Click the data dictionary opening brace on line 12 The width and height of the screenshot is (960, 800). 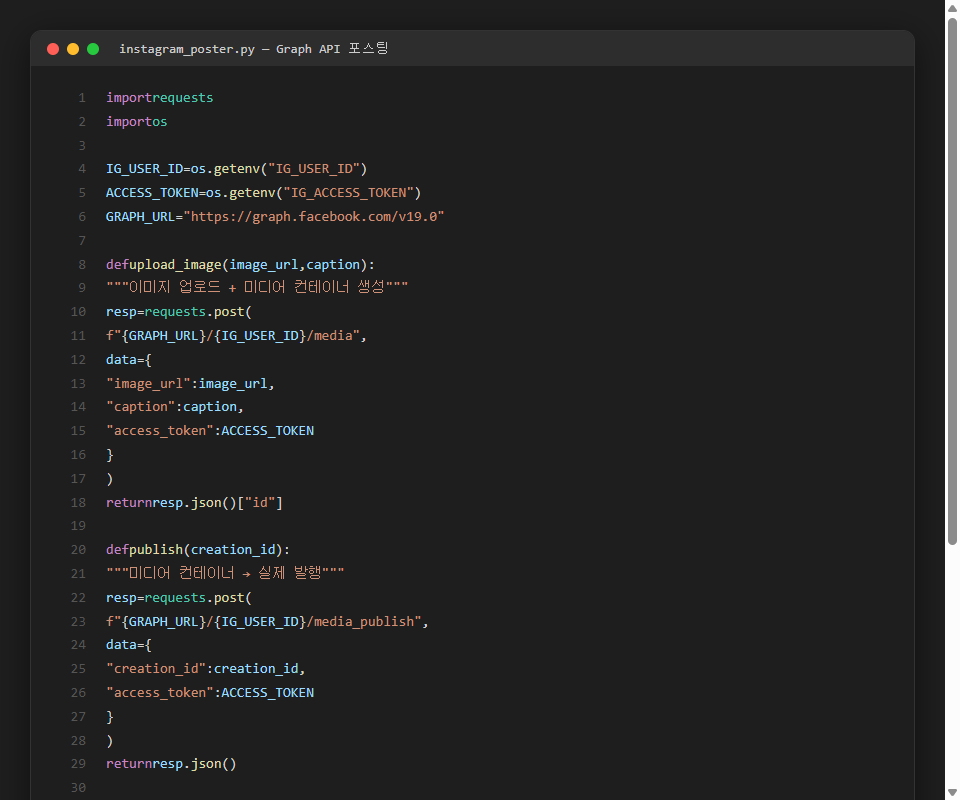(x=150, y=359)
